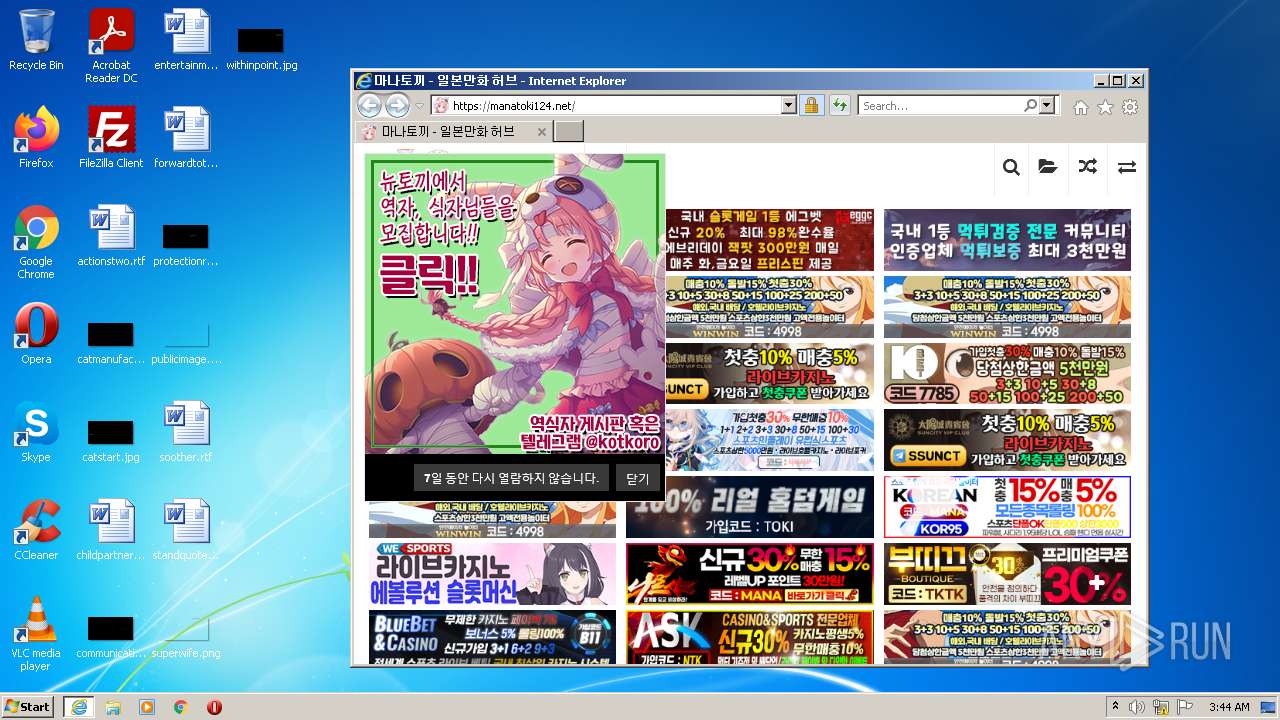Open the 라이브카지노 에볼루션 슬롯머신 banner
Screen dimensions: 1280x720
pyautogui.click(x=492, y=574)
